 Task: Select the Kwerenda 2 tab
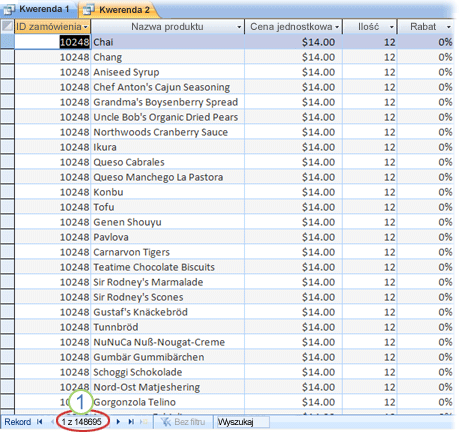tap(119, 10)
